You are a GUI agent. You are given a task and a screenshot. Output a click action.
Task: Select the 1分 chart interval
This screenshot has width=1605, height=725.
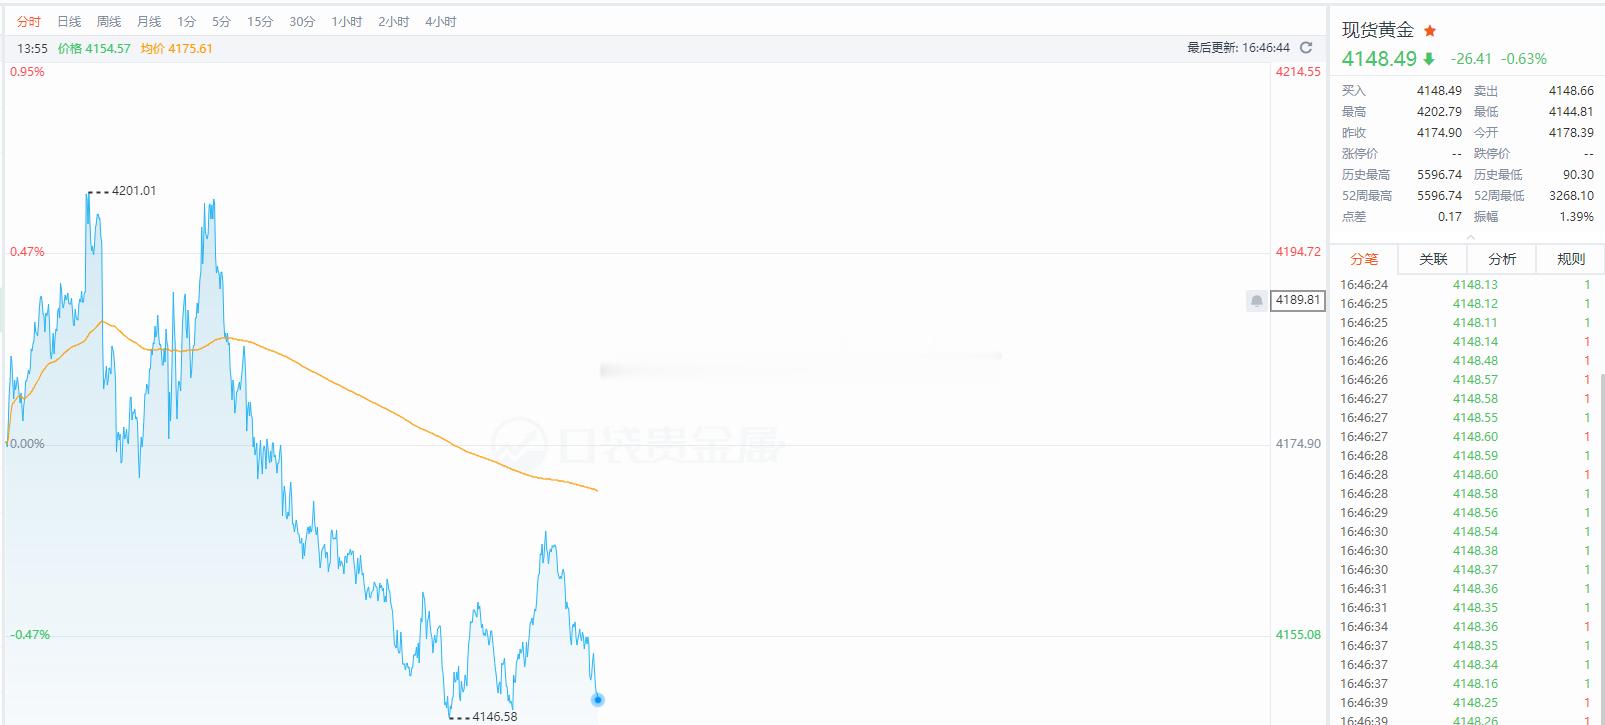186,21
